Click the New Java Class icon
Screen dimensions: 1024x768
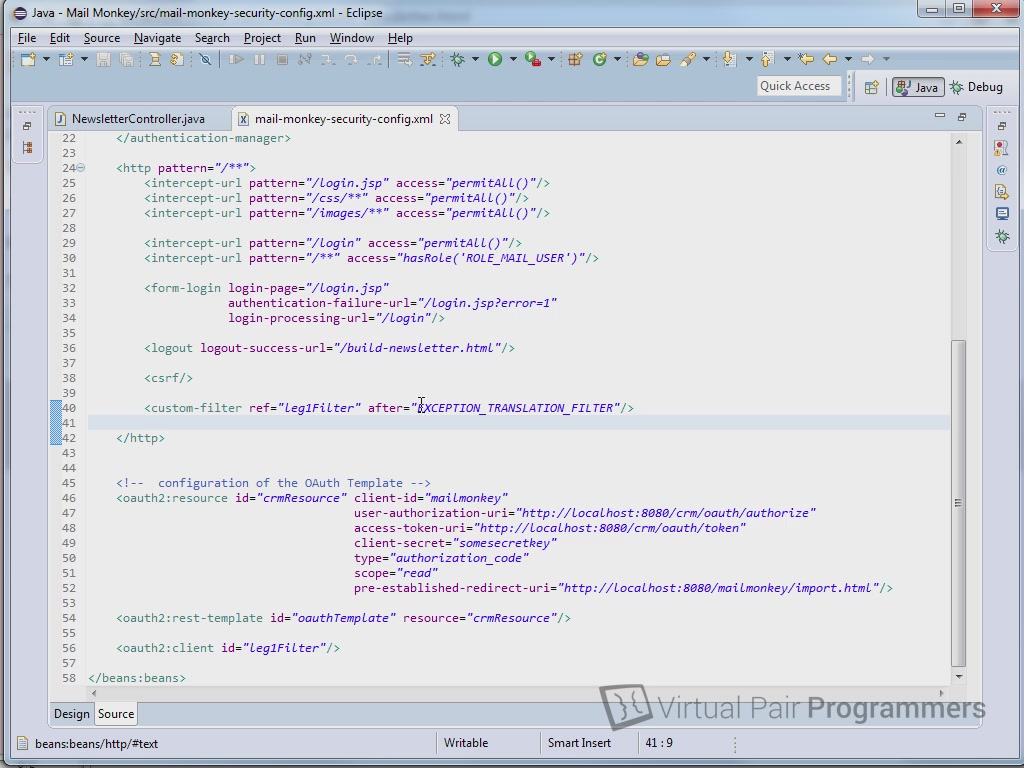pos(599,59)
